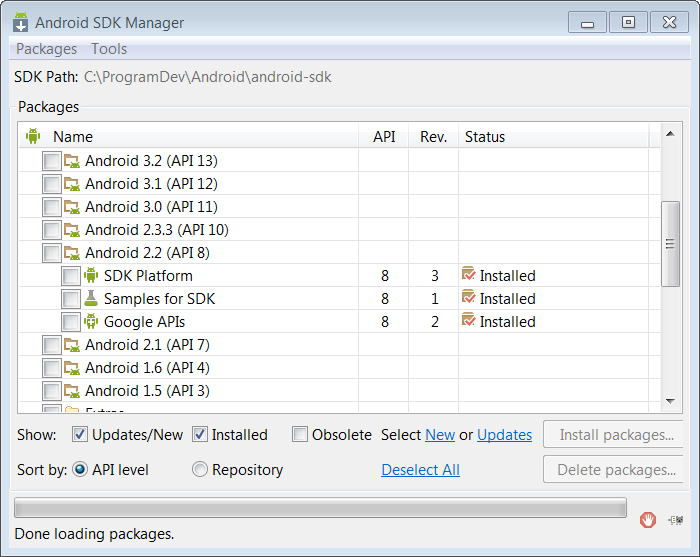Check the Android 2.2 (API 8) checkbox
Image resolution: width=700 pixels, height=557 pixels.
52,253
